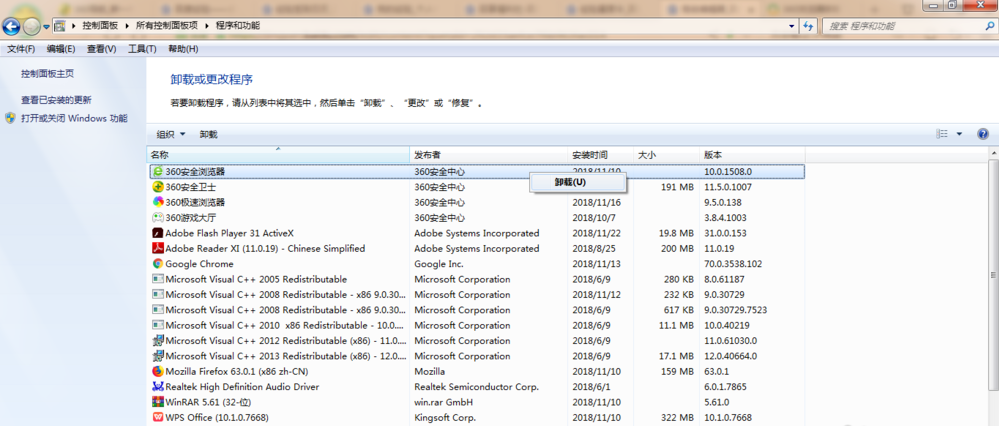Screen dimensions: 999x426
Task: Open the 查看(V) menu
Action: [101, 48]
